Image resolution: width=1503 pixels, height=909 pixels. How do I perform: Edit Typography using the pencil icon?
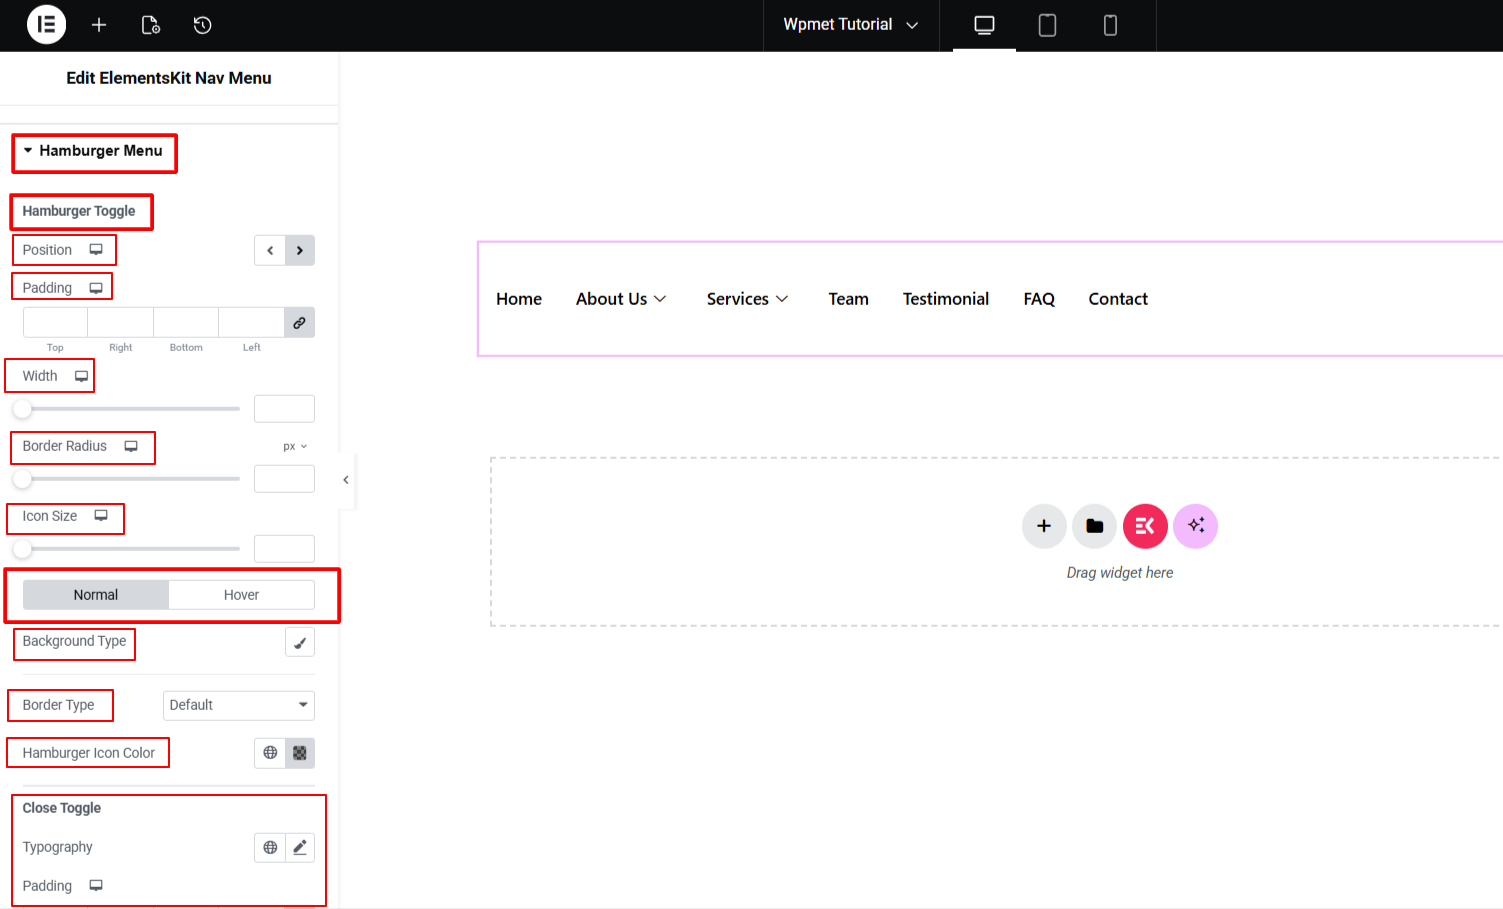[299, 847]
